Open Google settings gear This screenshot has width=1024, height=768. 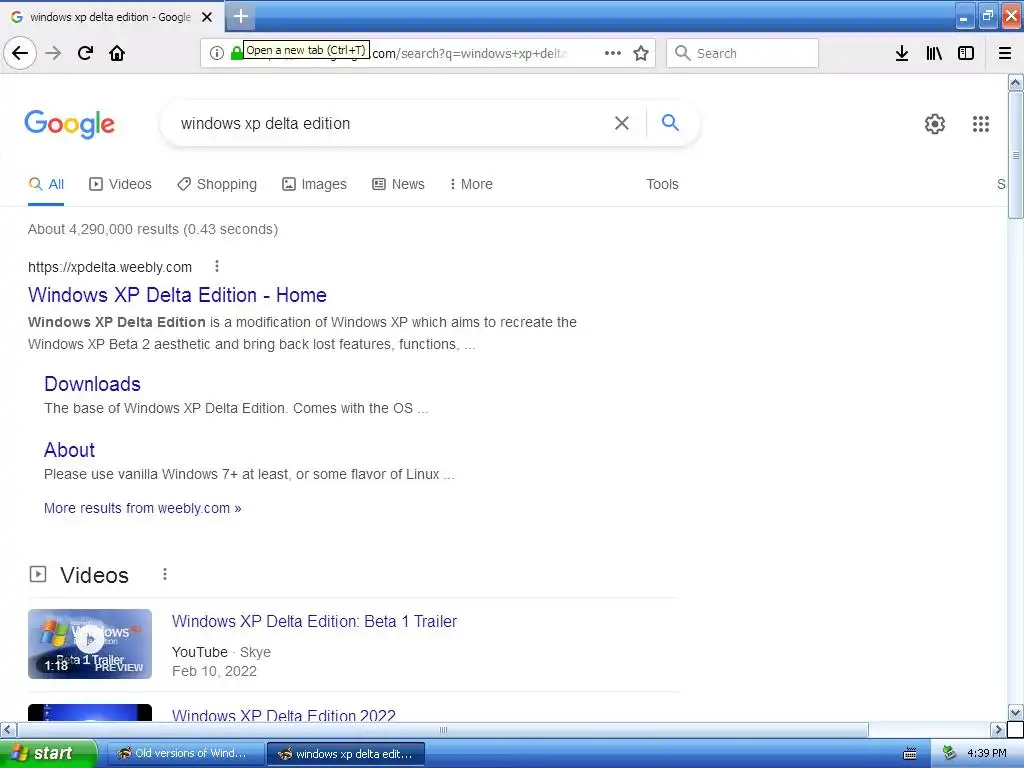[x=935, y=123]
